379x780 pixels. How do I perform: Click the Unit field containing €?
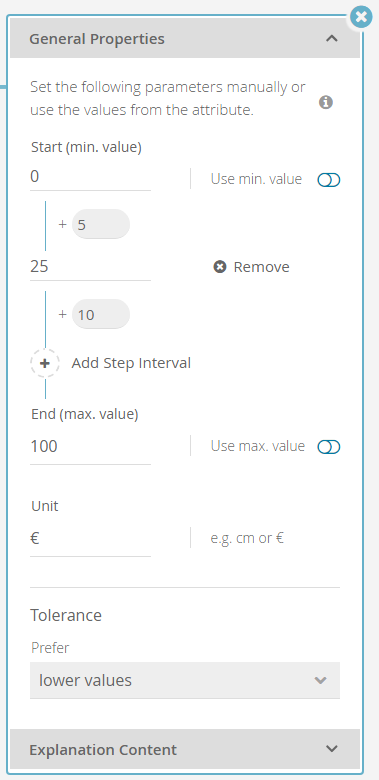click(91, 538)
